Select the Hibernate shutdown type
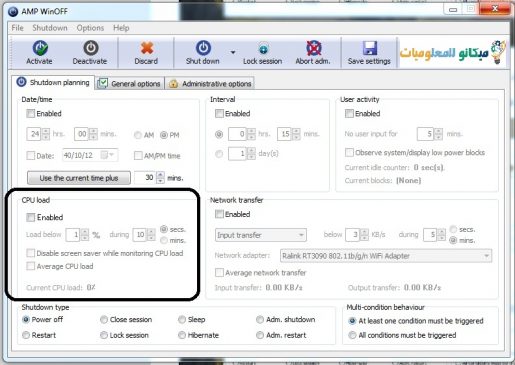Image resolution: width=515 pixels, height=365 pixels. click(x=182, y=335)
